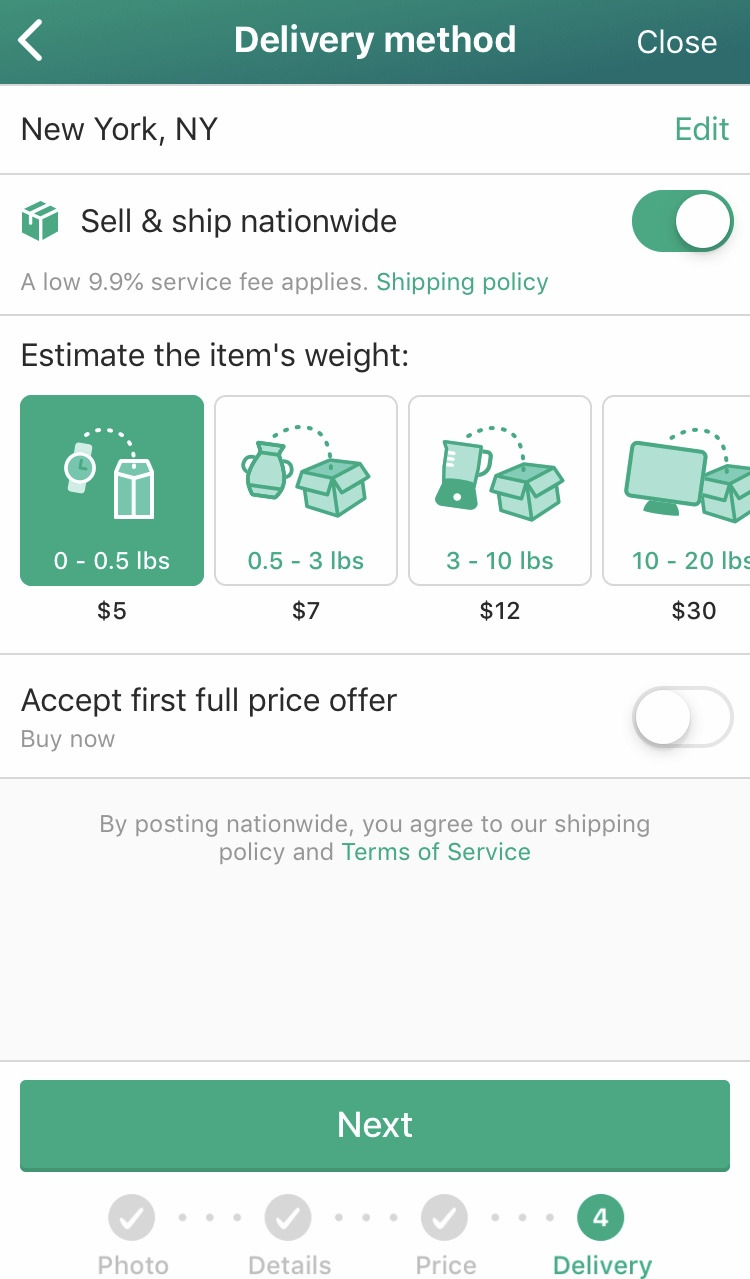Go to the Price step label
Image resolution: width=750 pixels, height=1279 pixels.
(x=446, y=1265)
